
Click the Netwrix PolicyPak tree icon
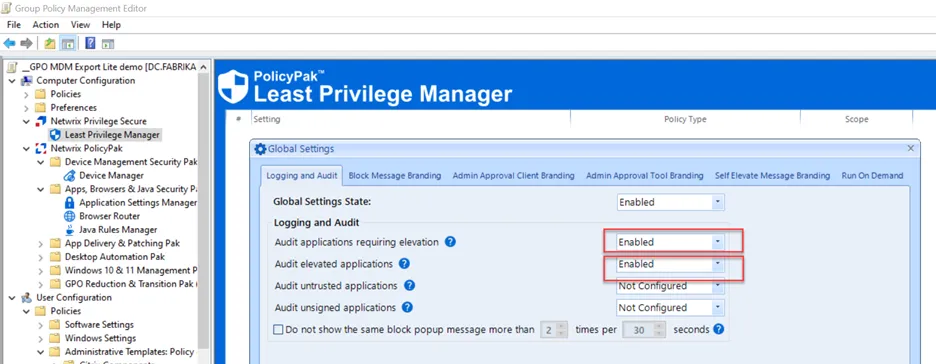(x=41, y=149)
